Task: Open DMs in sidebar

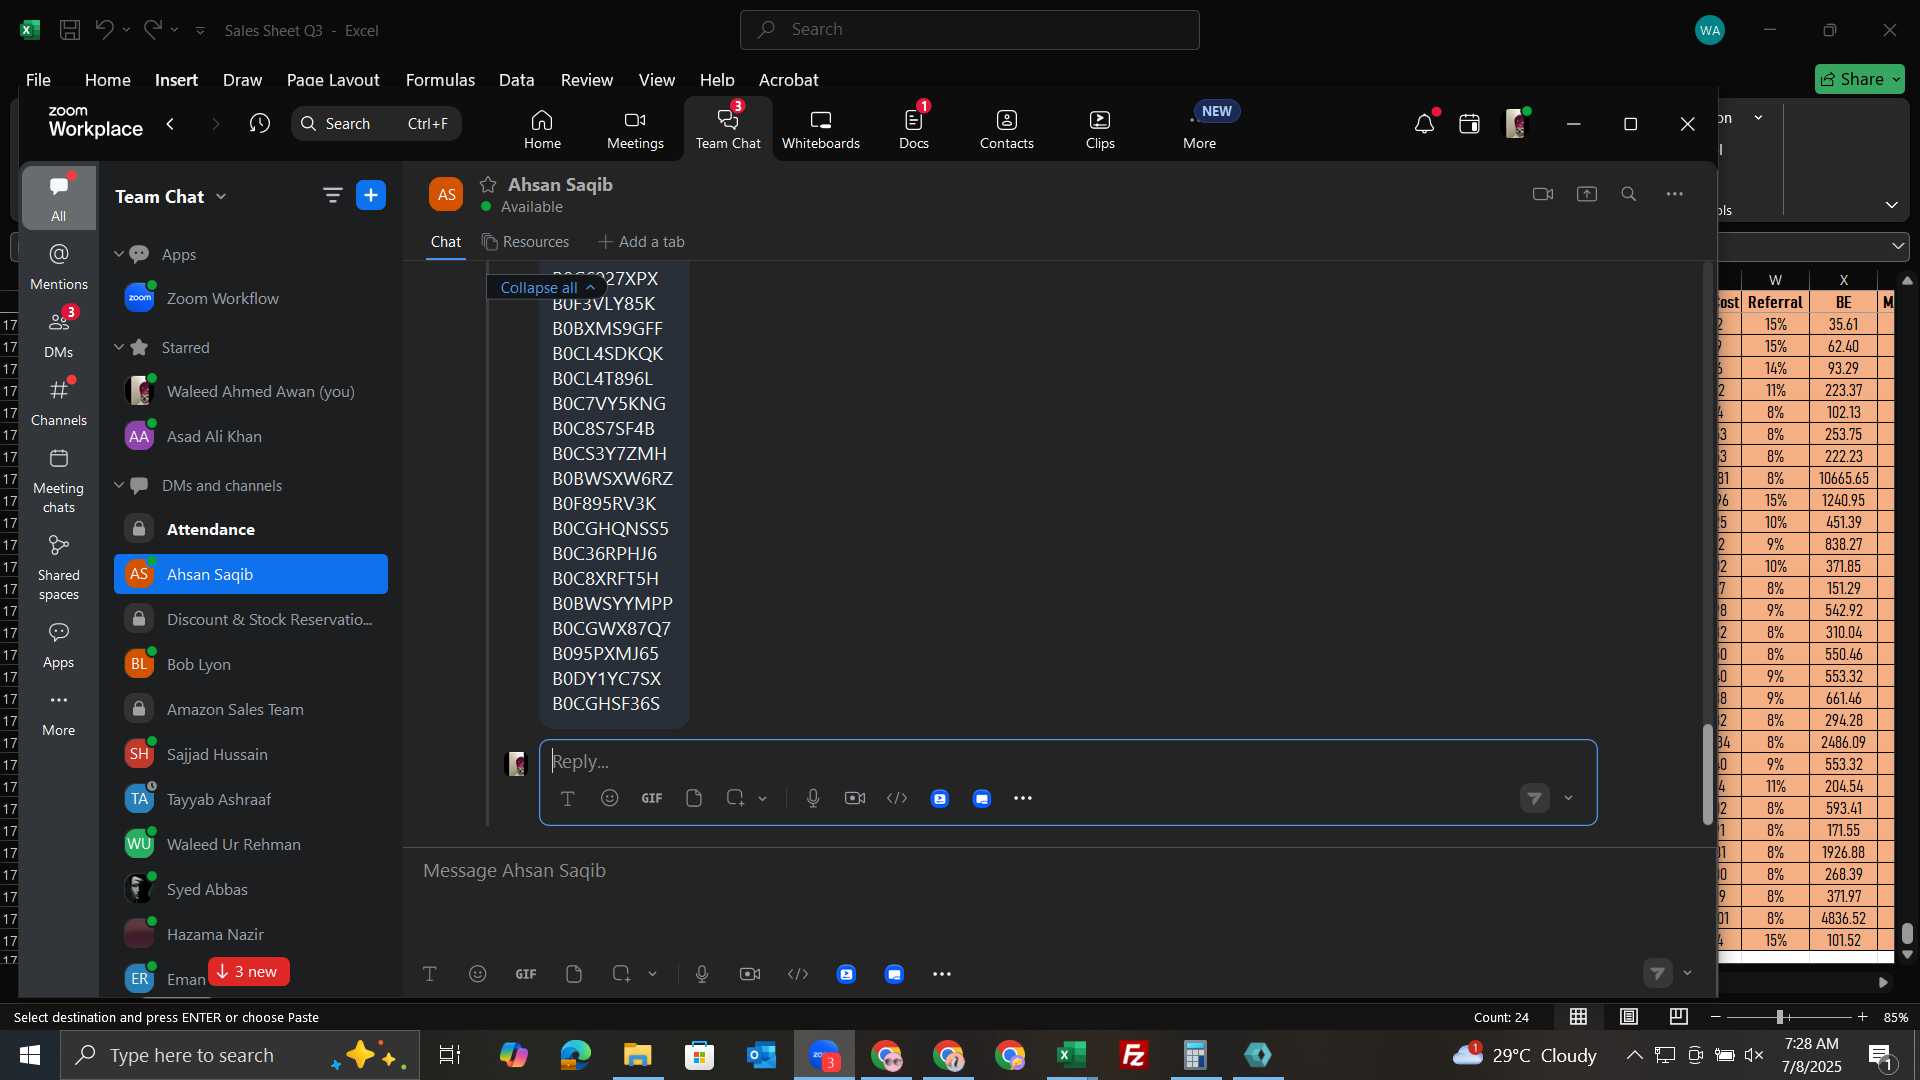Action: point(59,335)
